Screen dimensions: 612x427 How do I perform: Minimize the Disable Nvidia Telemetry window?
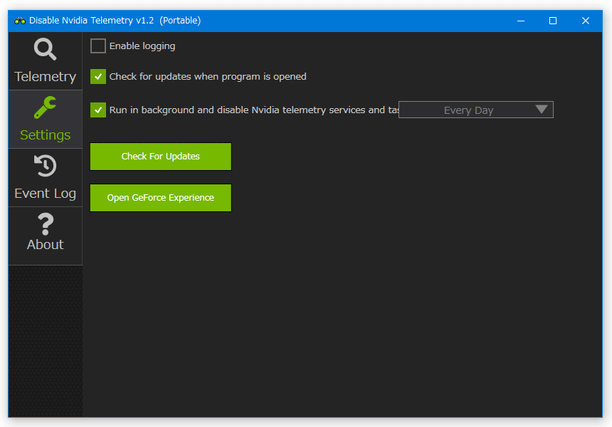pyautogui.click(x=521, y=21)
